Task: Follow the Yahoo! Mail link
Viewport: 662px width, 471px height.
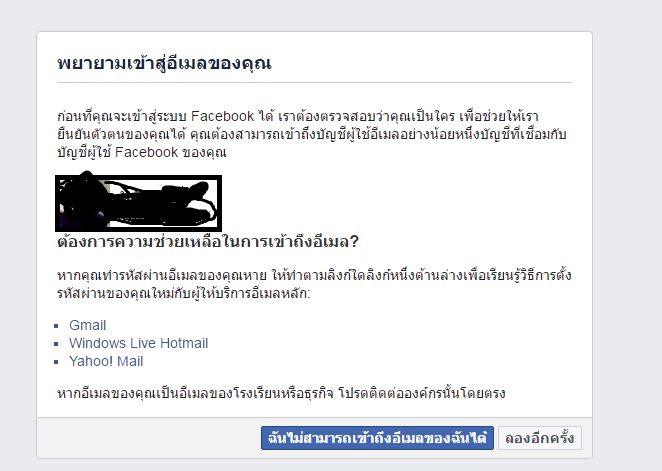Action: point(106,361)
